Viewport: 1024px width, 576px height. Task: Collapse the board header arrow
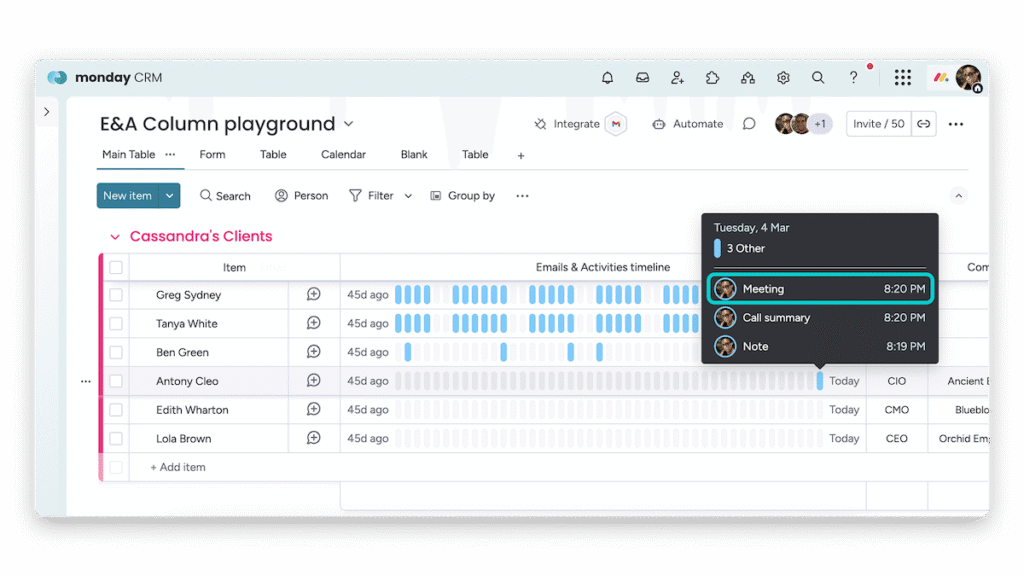958,196
